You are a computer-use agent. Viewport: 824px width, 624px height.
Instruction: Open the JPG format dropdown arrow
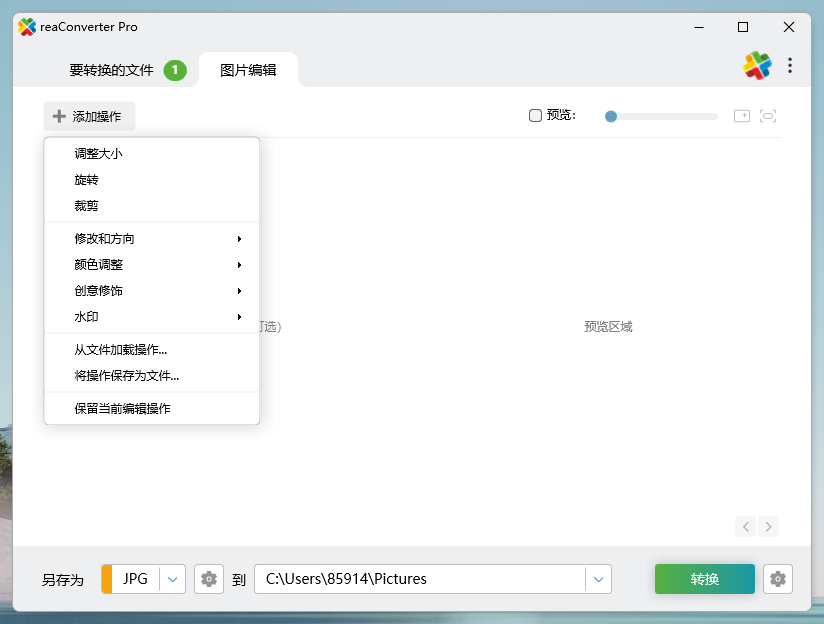point(172,579)
